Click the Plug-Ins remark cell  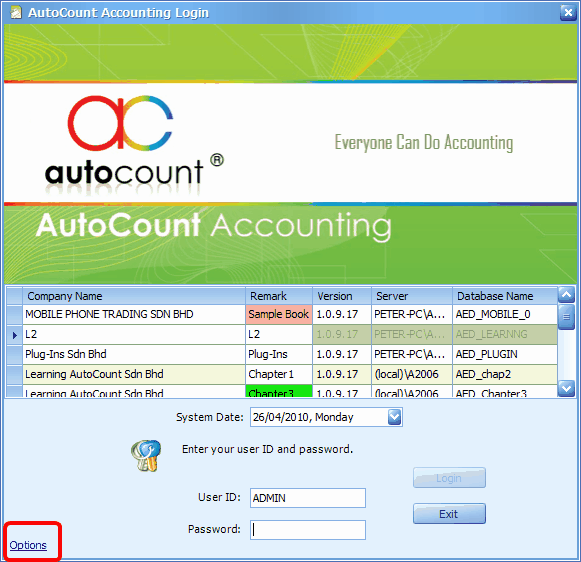coord(279,354)
